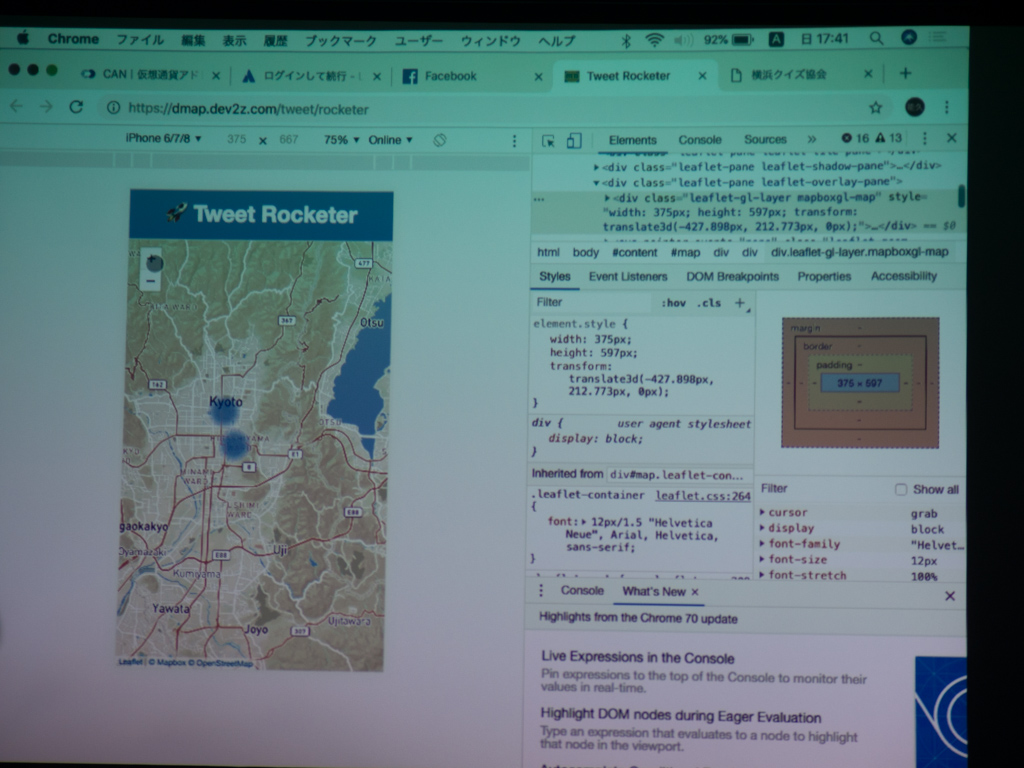
Task: Reload the current page
Action: 76,106
